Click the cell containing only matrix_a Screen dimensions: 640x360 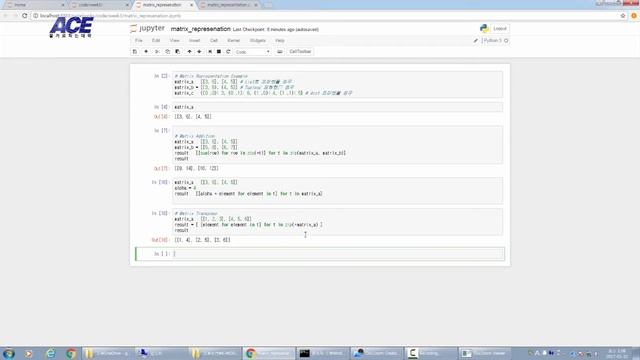pyautogui.click(x=338, y=107)
